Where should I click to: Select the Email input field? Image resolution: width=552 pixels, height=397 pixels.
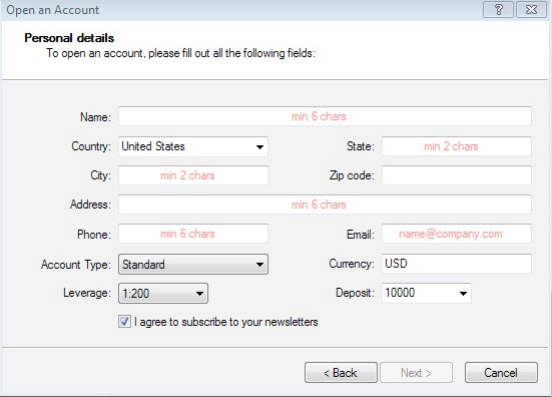[457, 234]
